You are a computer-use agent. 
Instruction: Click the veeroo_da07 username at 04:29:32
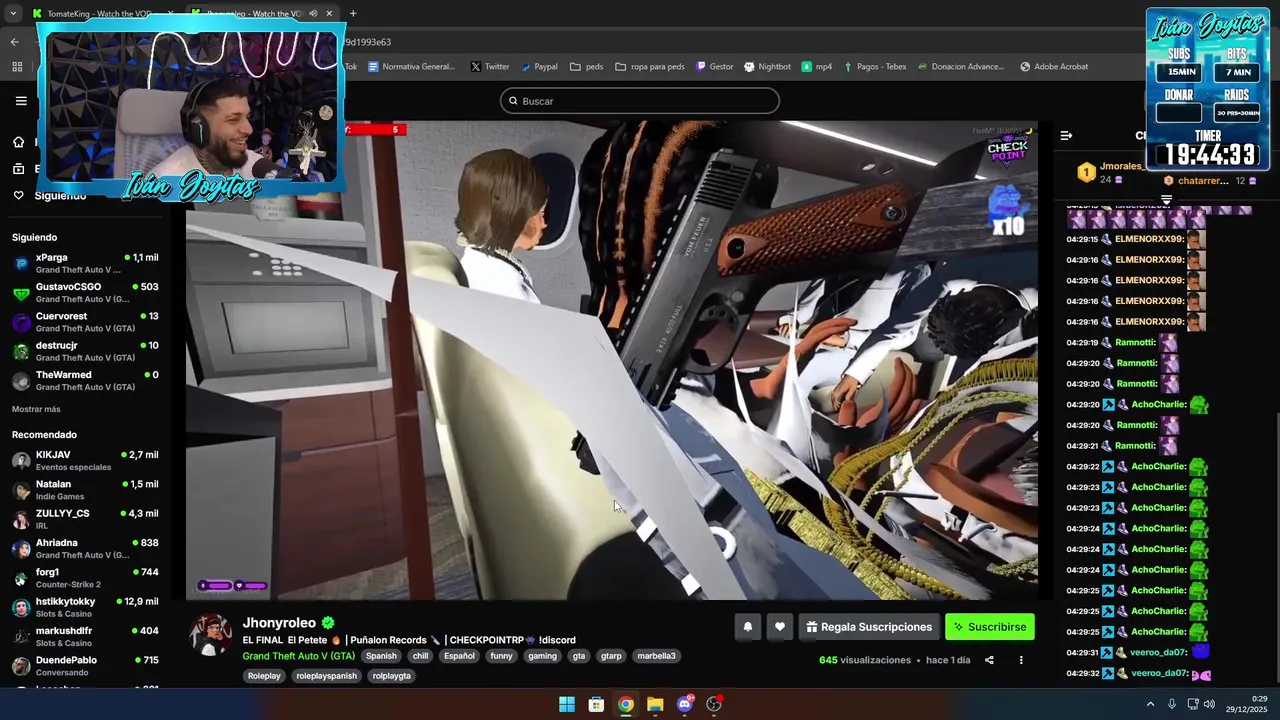click(1159, 673)
